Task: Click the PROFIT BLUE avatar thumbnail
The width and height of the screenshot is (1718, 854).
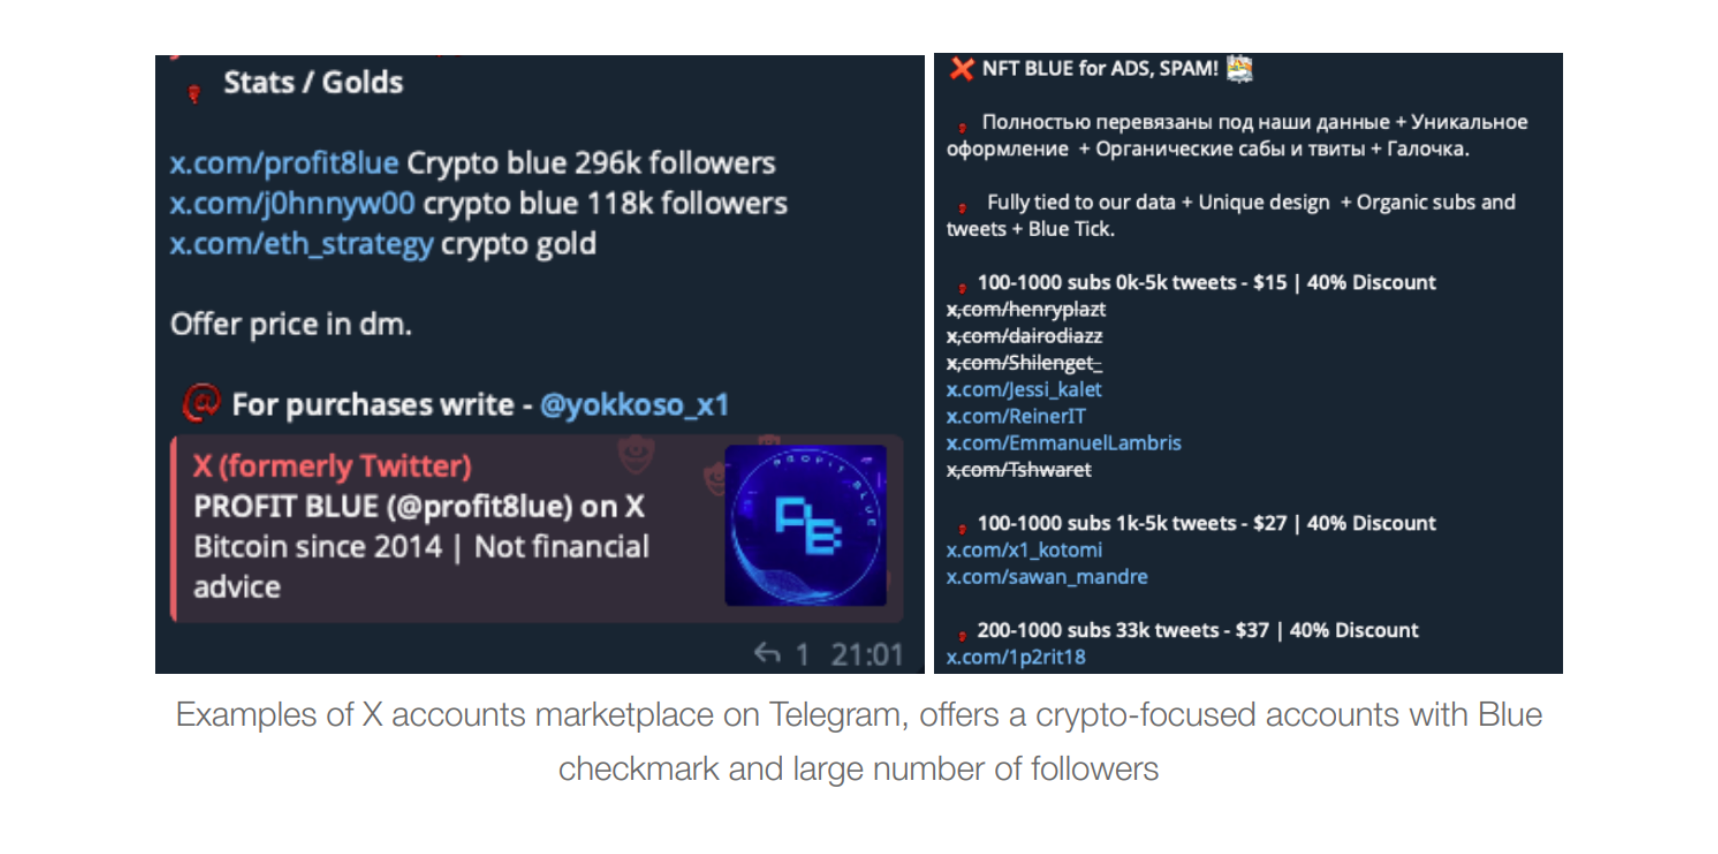Action: pyautogui.click(x=806, y=525)
